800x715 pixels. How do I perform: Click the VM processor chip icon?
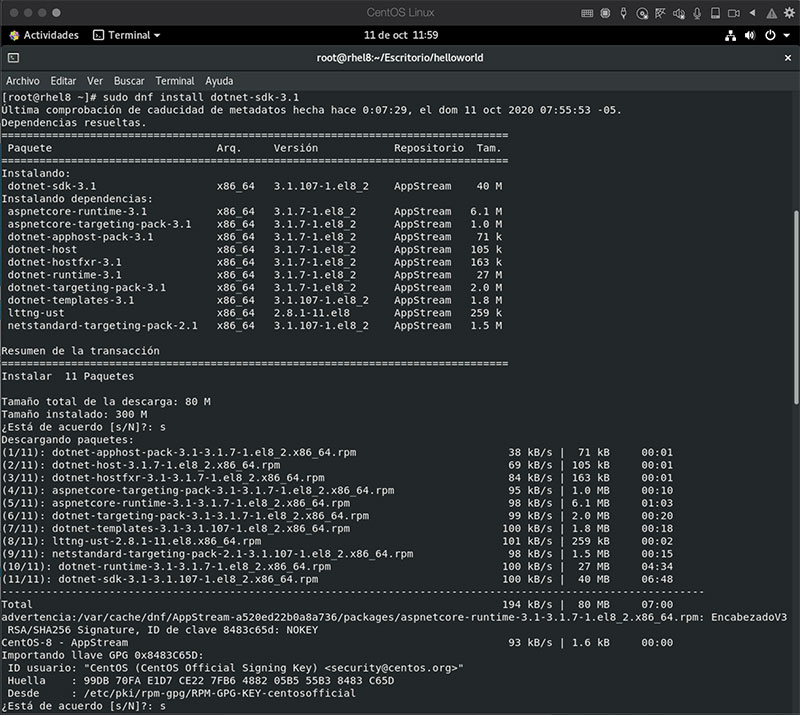point(605,13)
